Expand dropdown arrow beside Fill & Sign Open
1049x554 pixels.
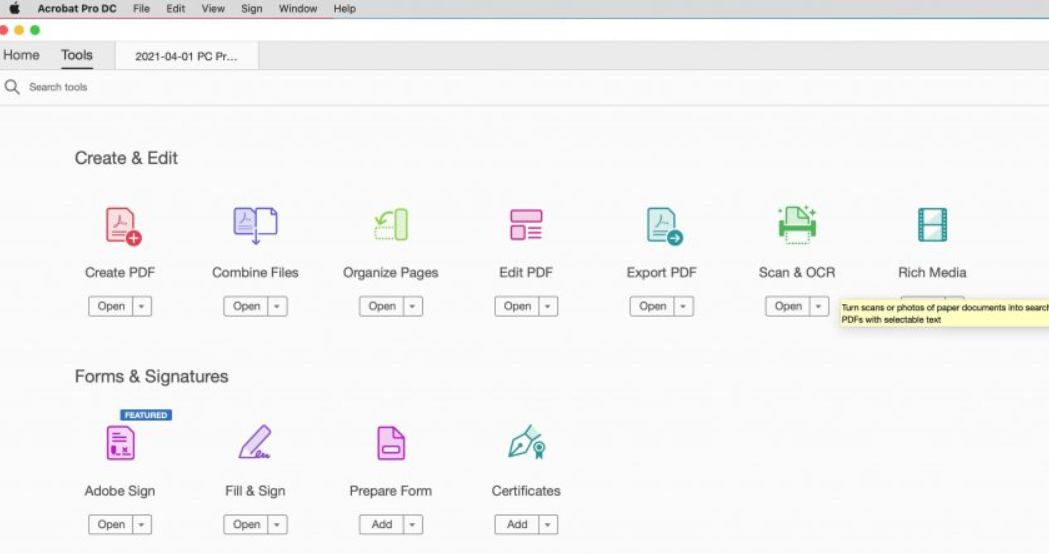[x=277, y=525]
